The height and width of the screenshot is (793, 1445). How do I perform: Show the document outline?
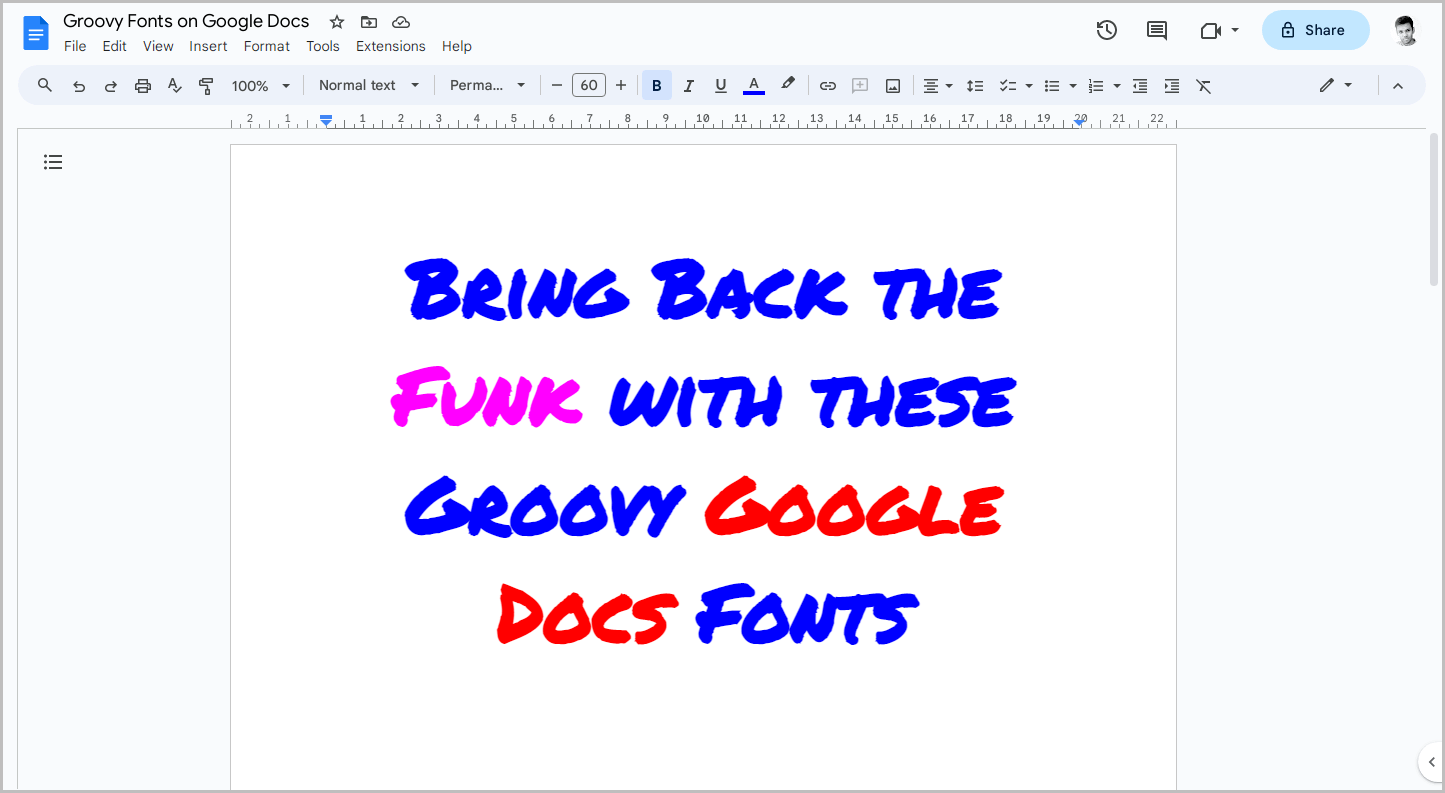click(x=53, y=162)
